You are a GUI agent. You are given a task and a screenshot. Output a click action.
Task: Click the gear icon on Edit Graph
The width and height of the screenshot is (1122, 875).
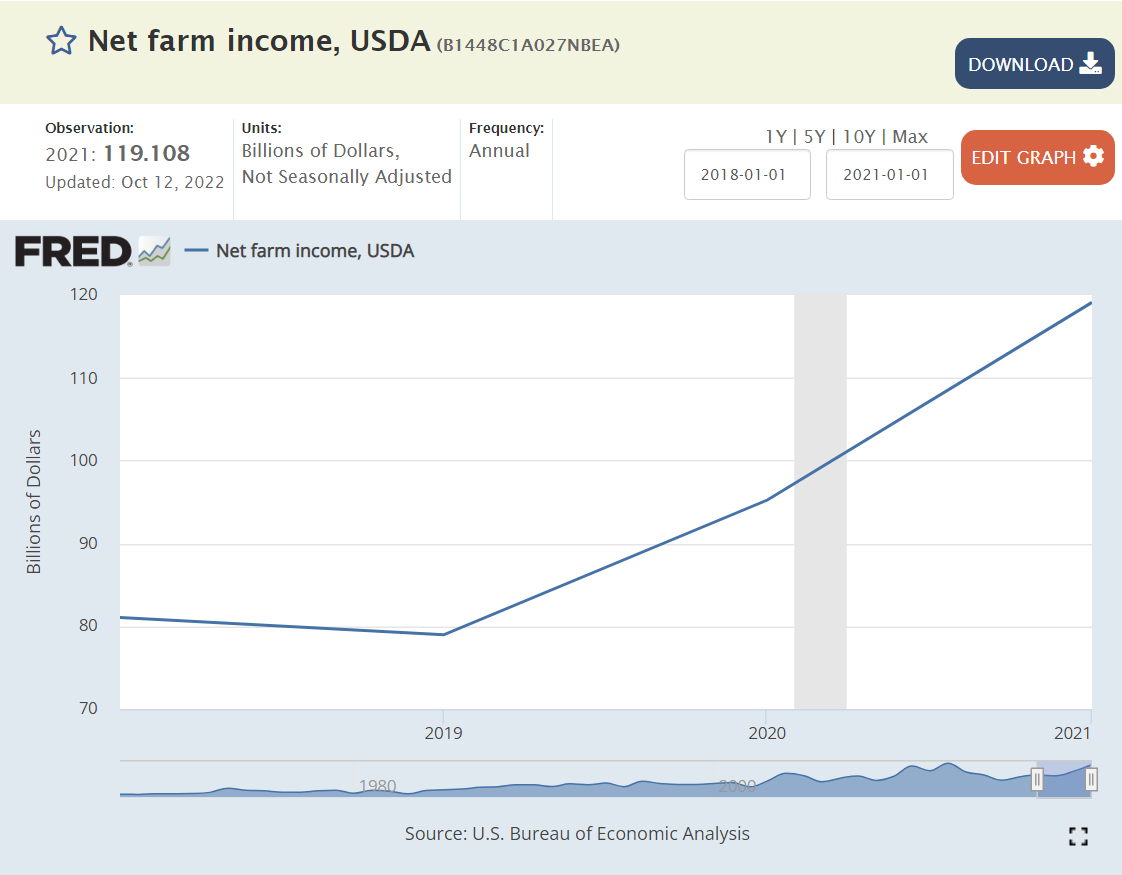(1093, 157)
